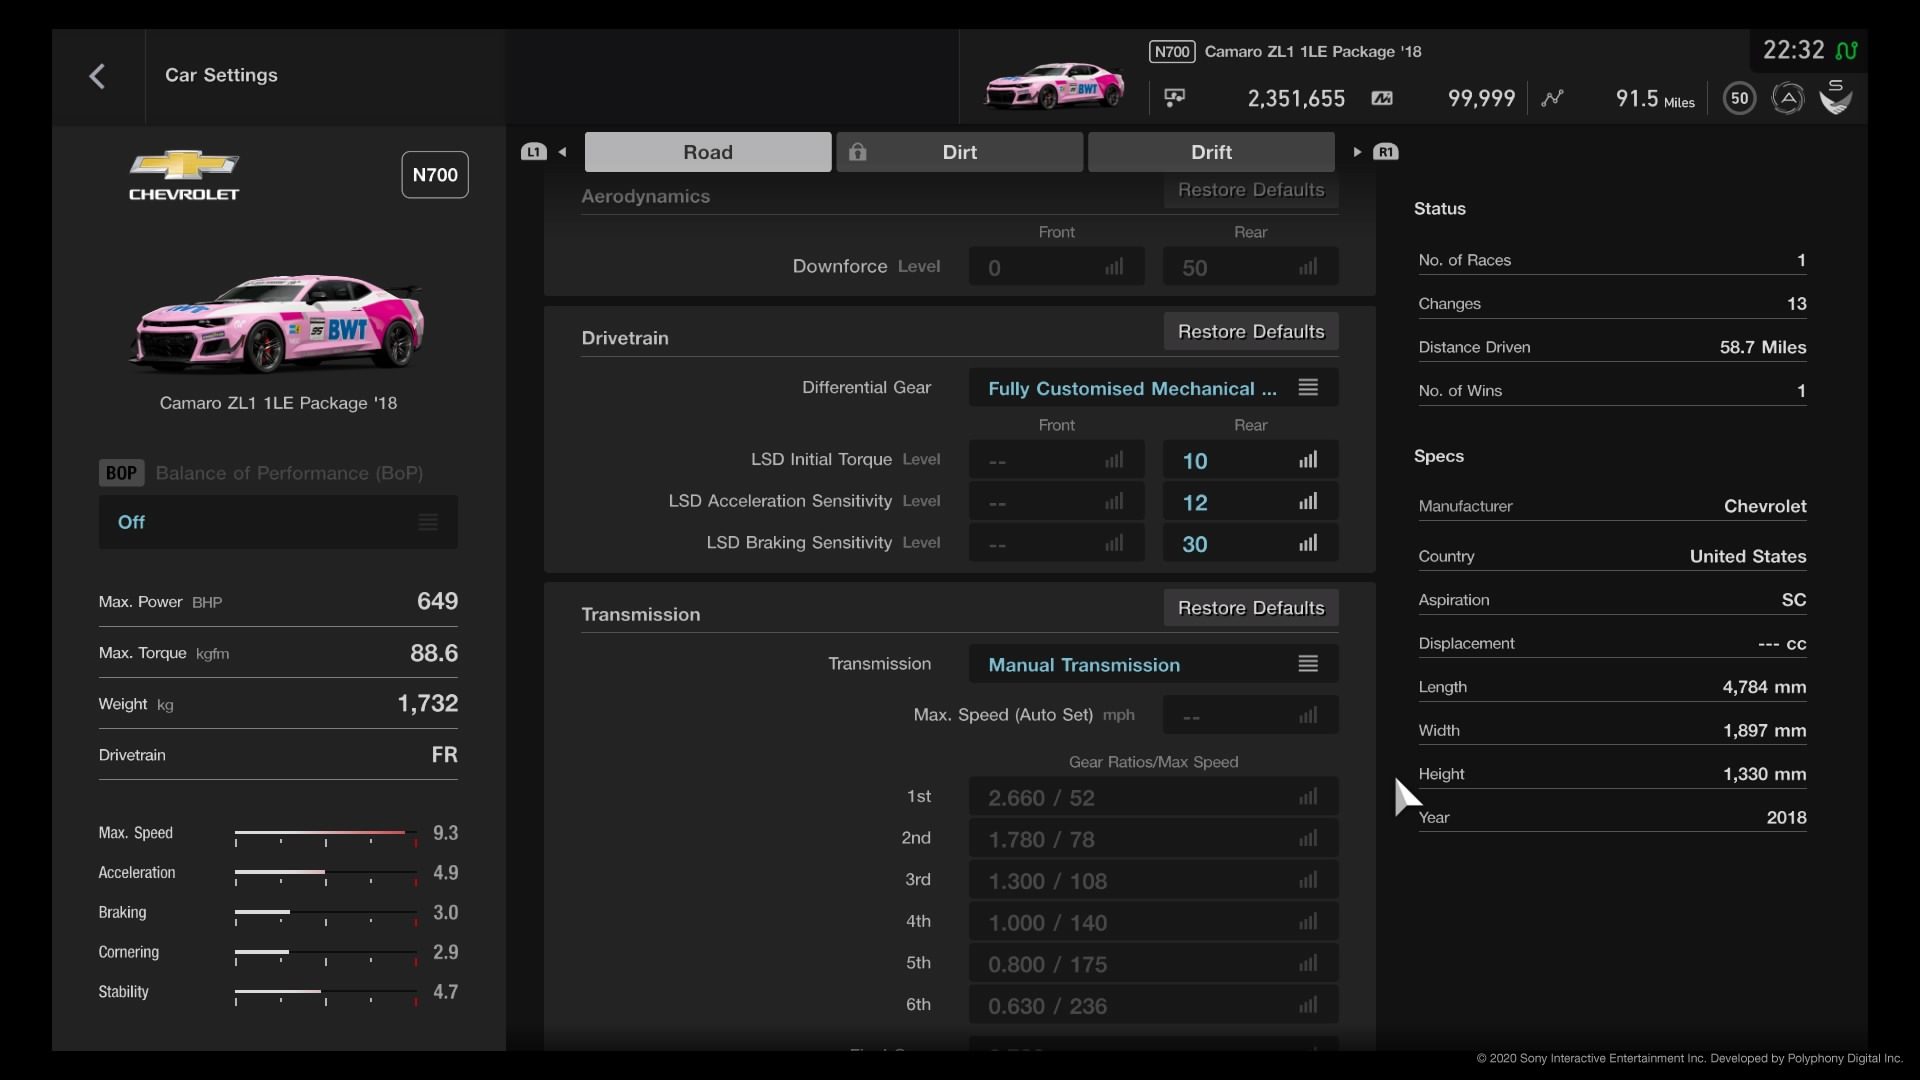The image size is (1920, 1080).
Task: Click the distance graph icon beside 91.5 Miles
Action: (1552, 98)
